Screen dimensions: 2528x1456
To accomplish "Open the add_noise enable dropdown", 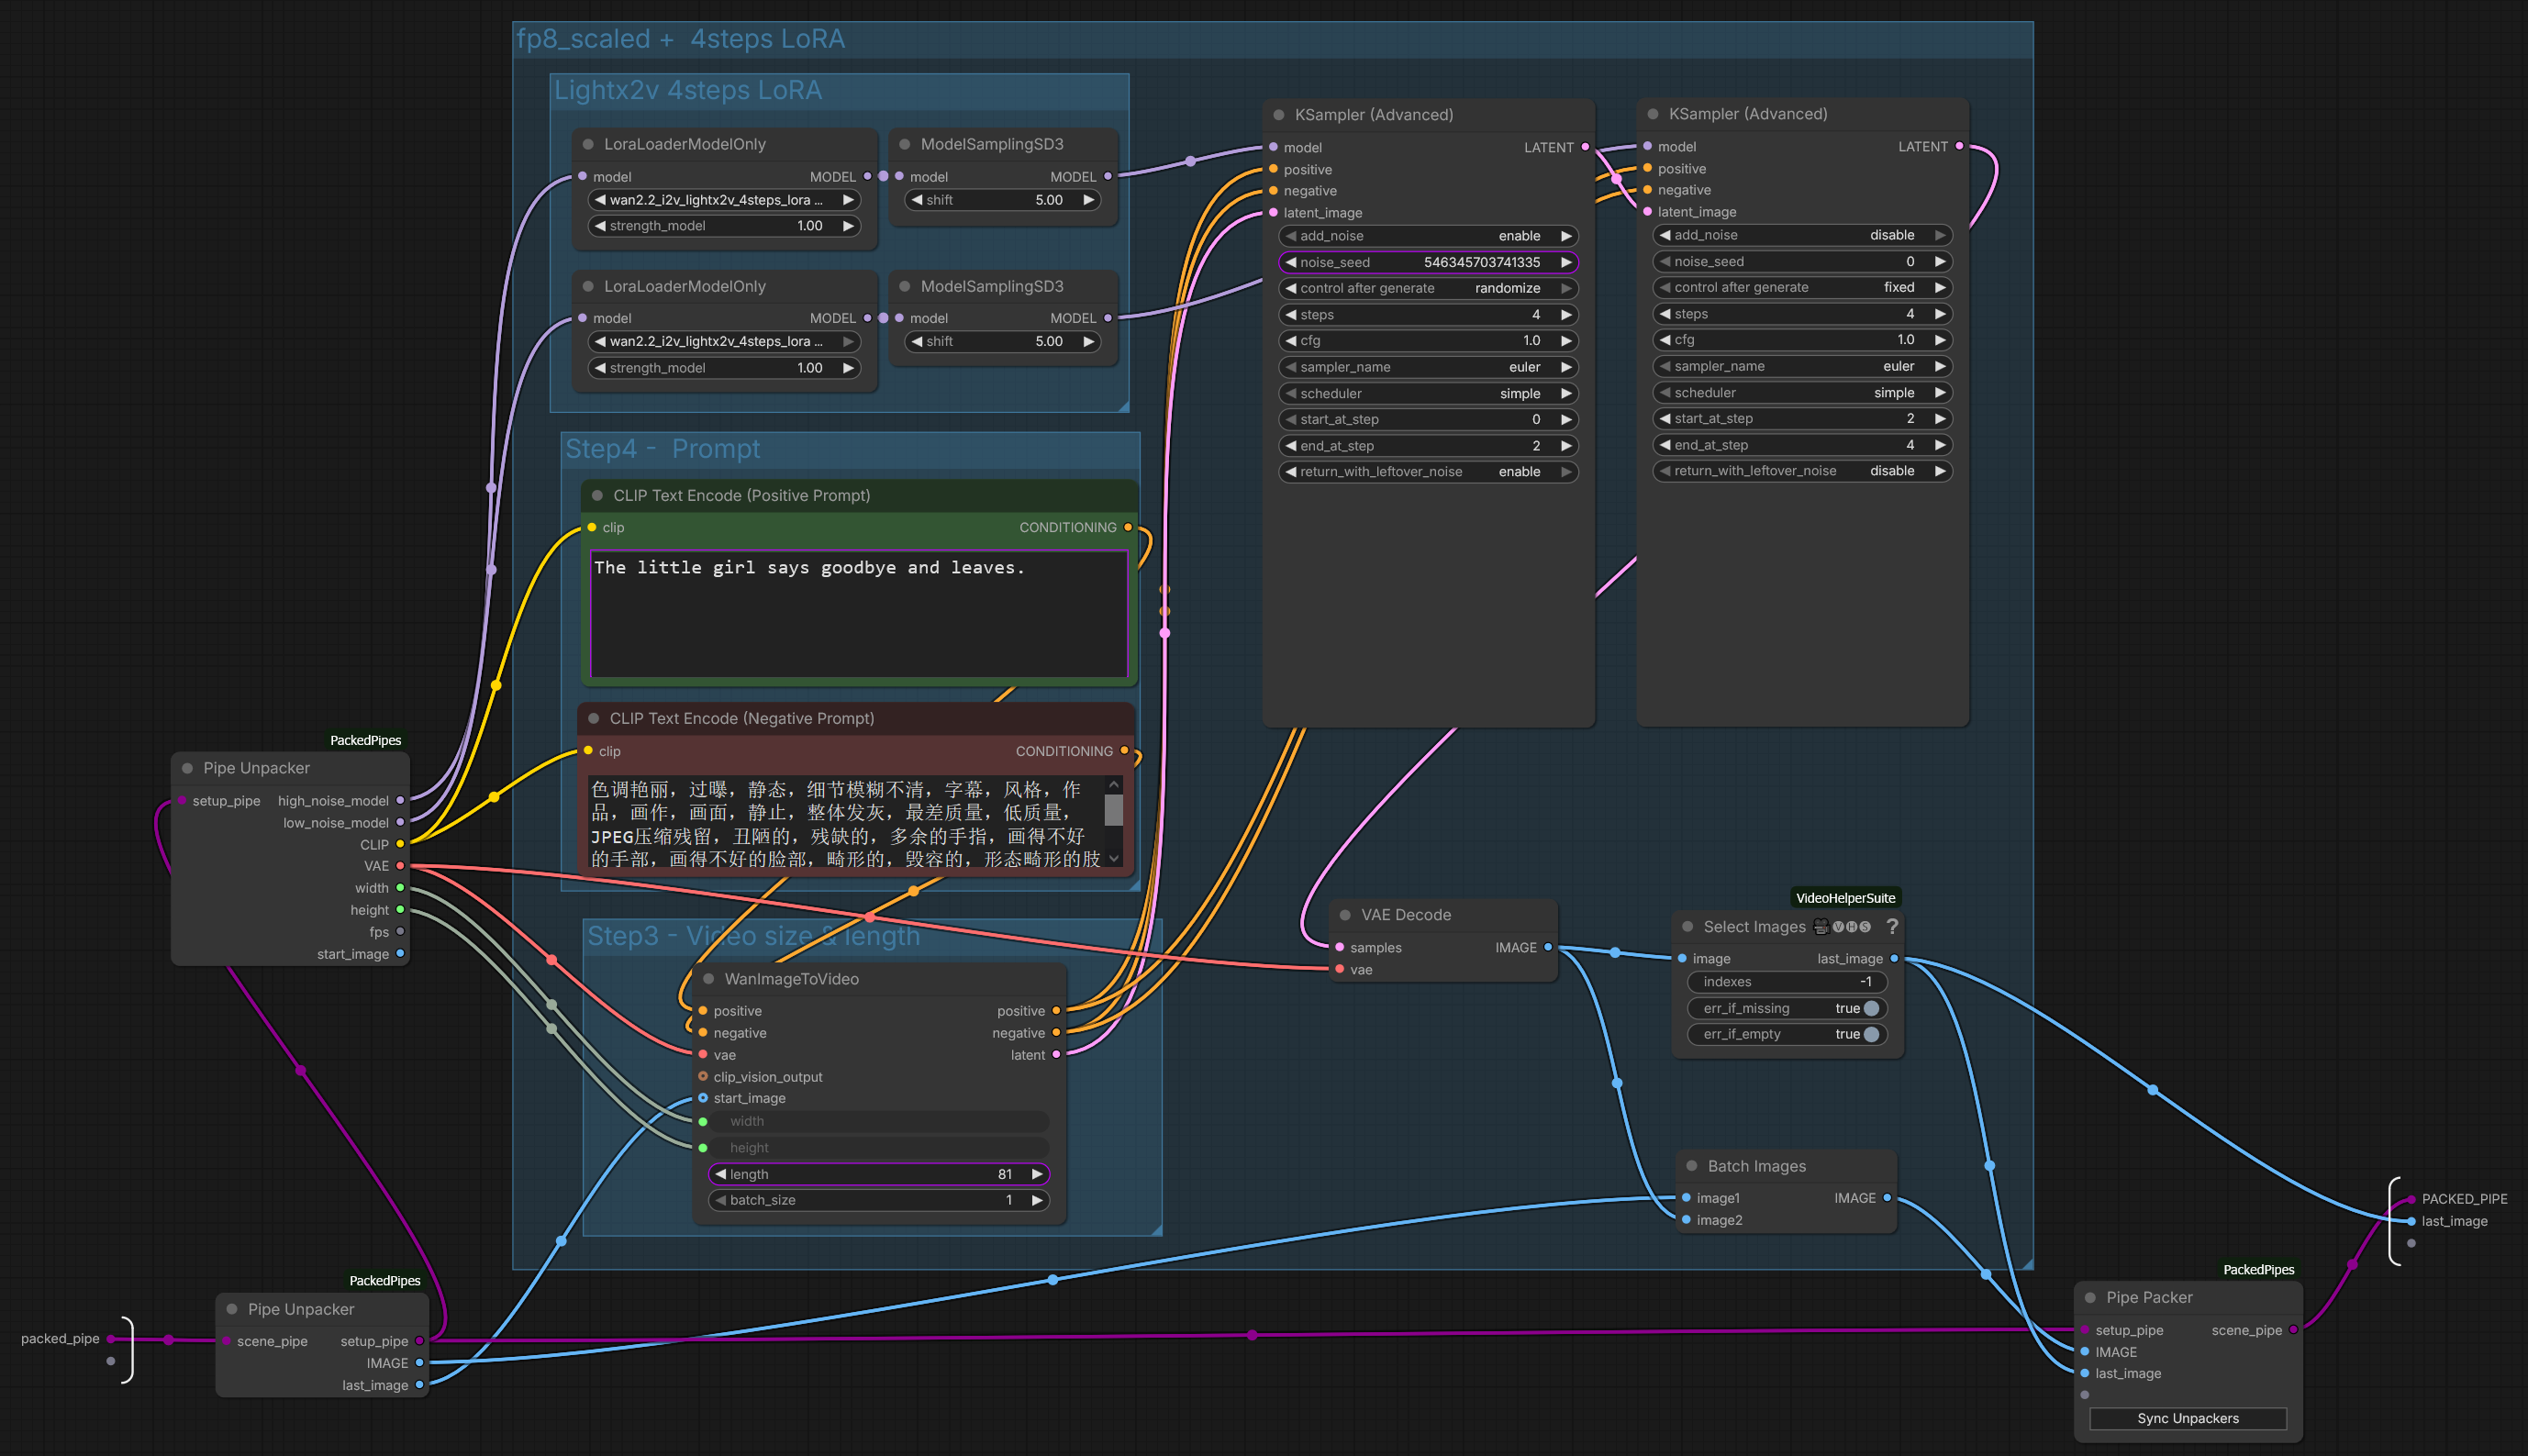I will pos(1428,236).
